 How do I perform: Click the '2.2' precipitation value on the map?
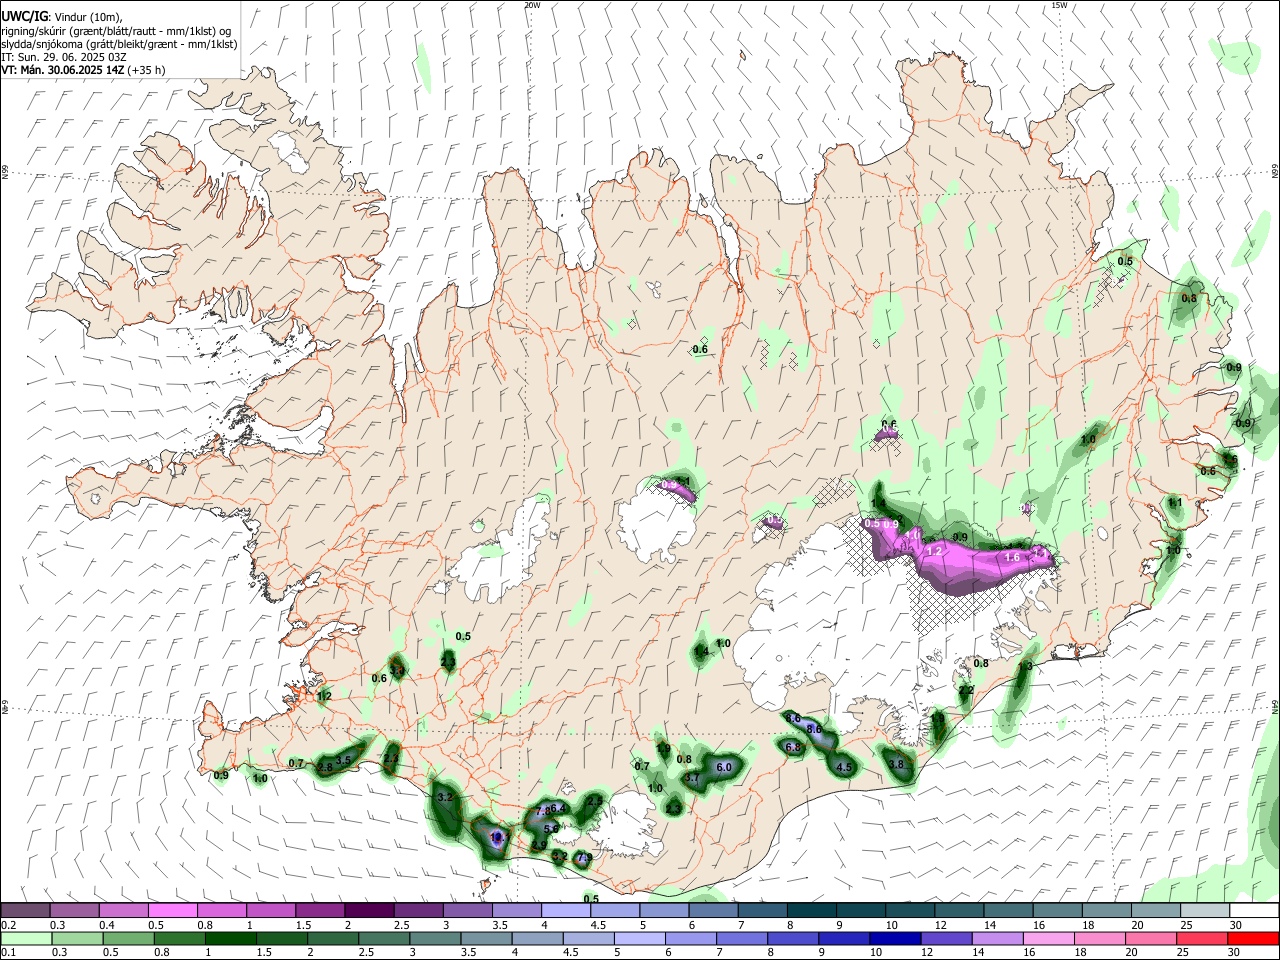pyautogui.click(x=965, y=690)
